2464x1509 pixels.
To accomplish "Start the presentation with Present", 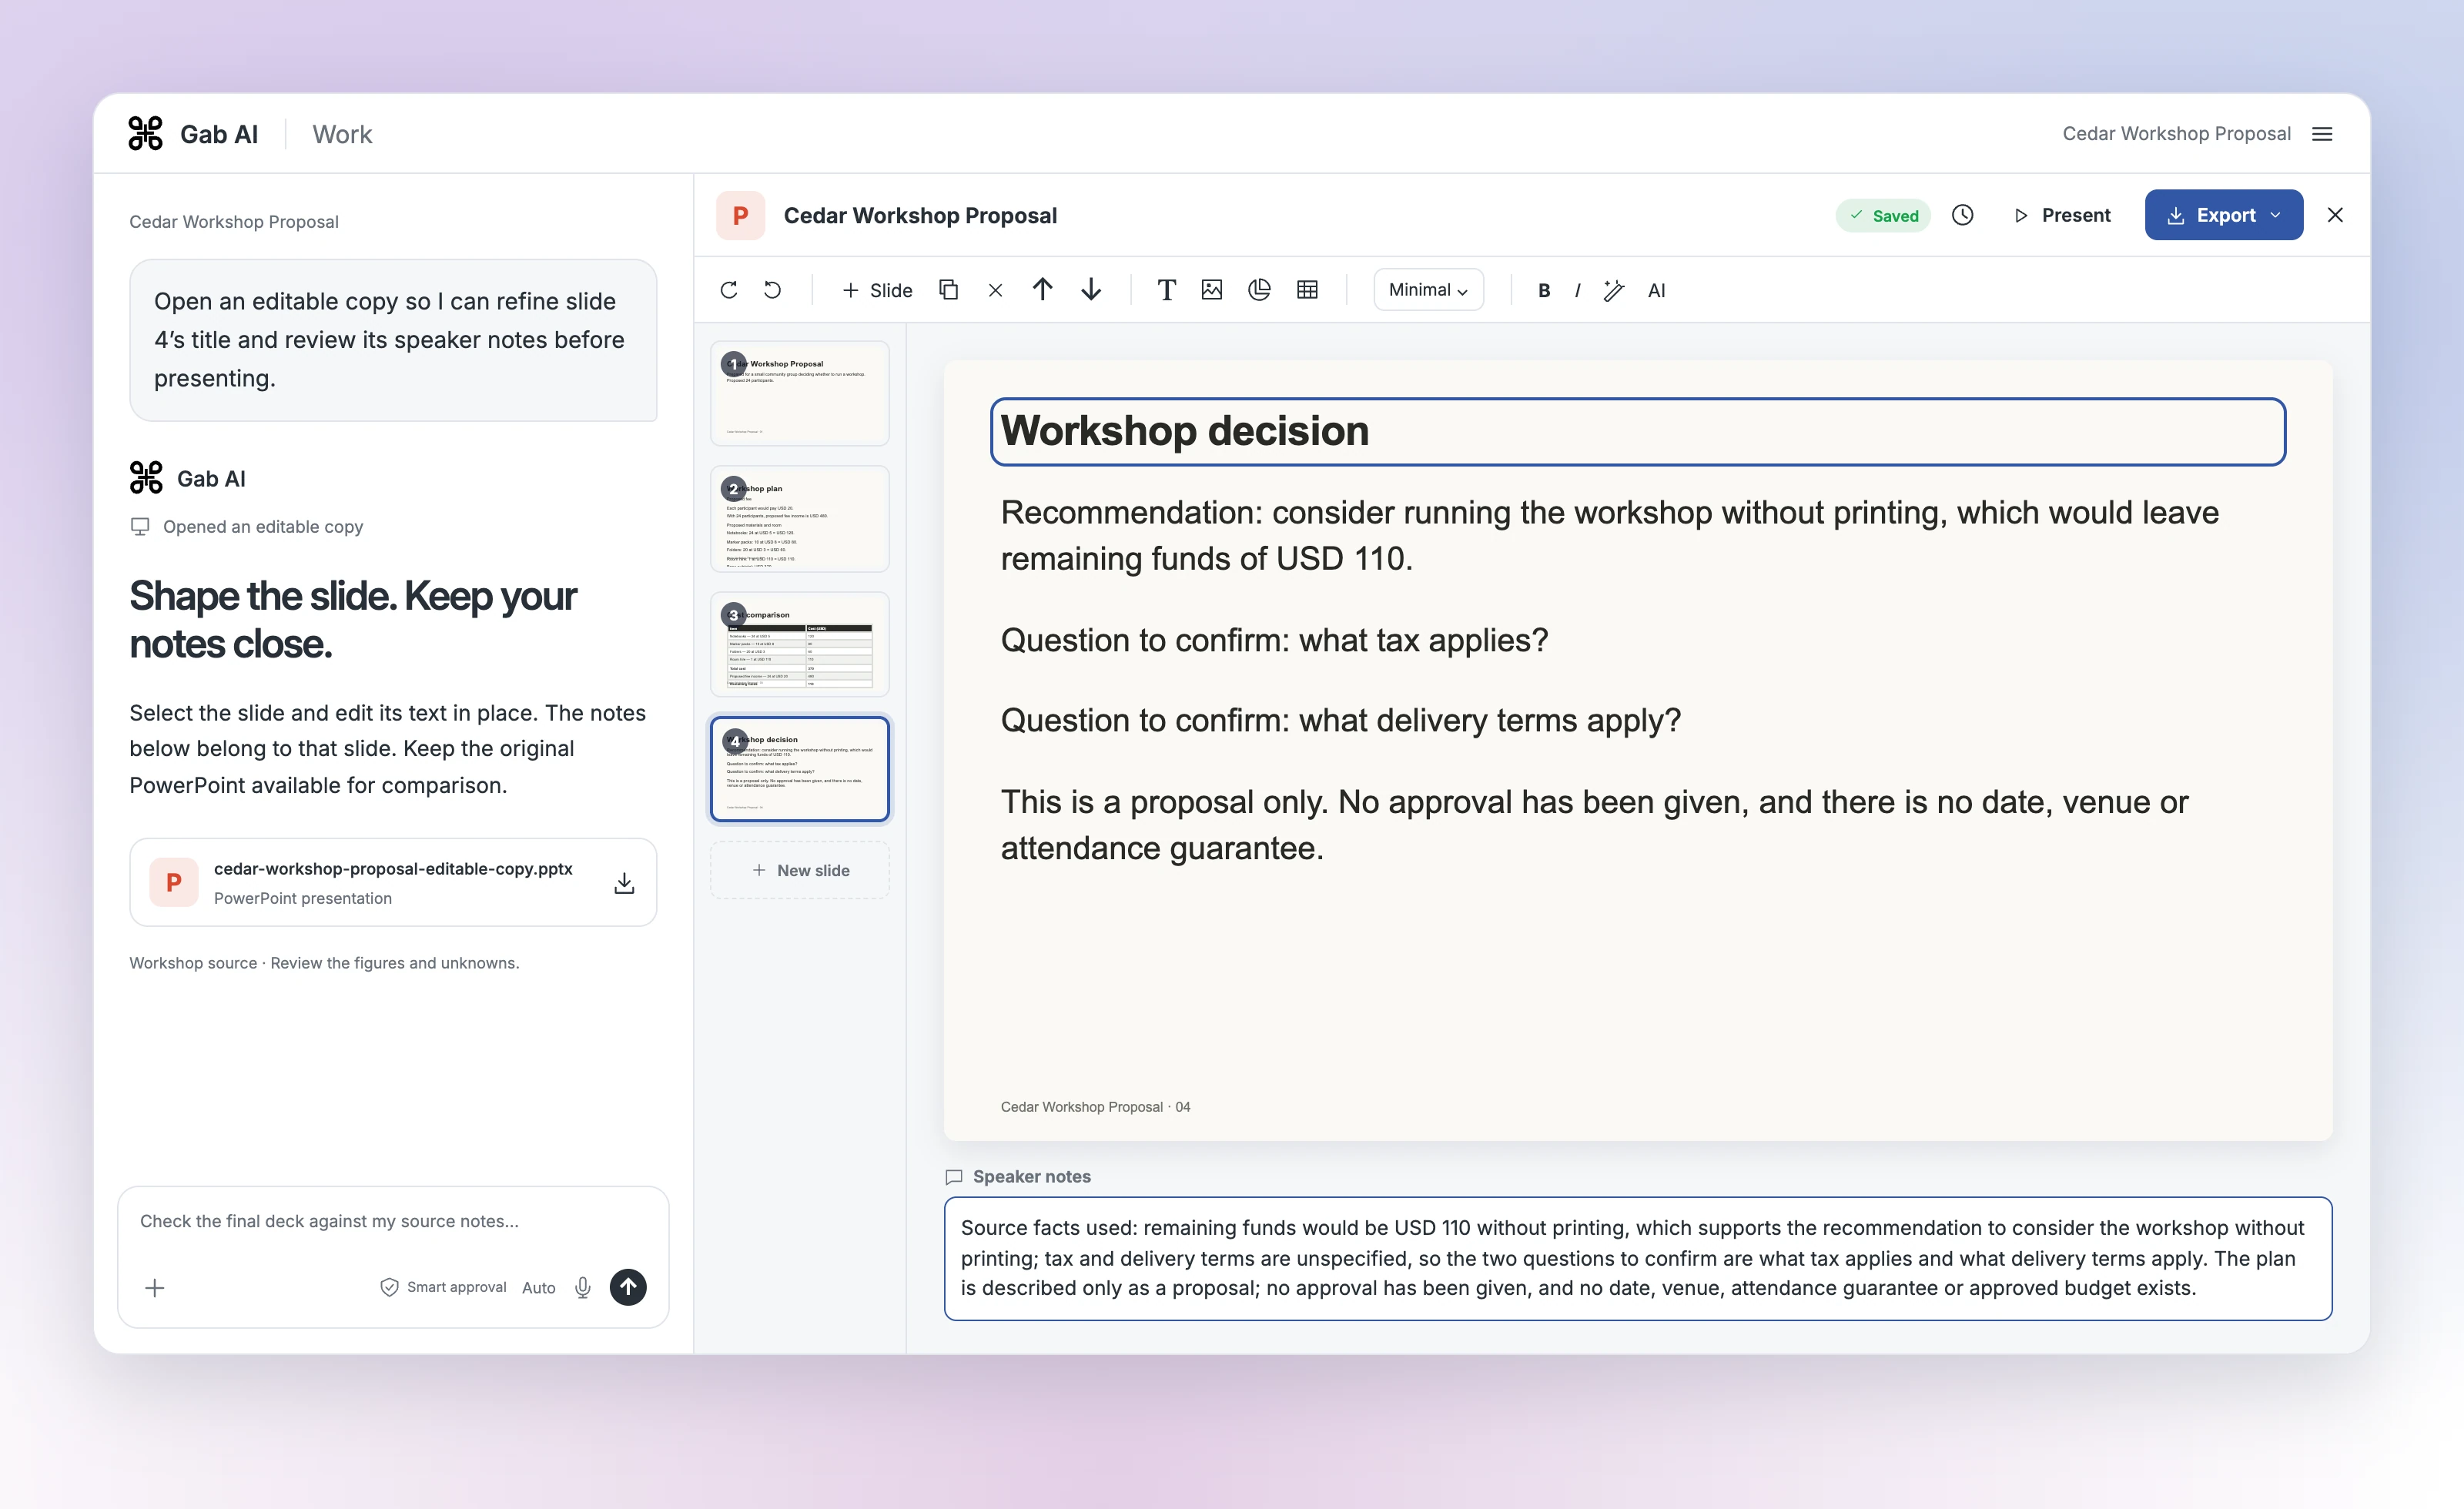I will coord(2062,215).
